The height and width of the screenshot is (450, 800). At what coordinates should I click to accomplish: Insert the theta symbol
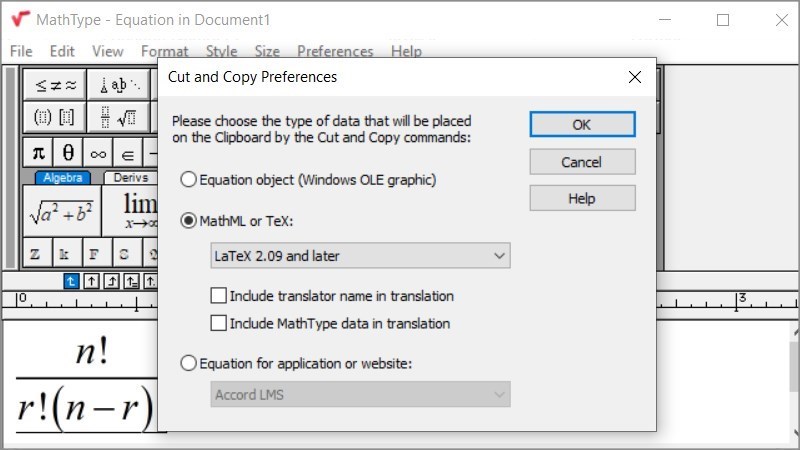(68, 153)
